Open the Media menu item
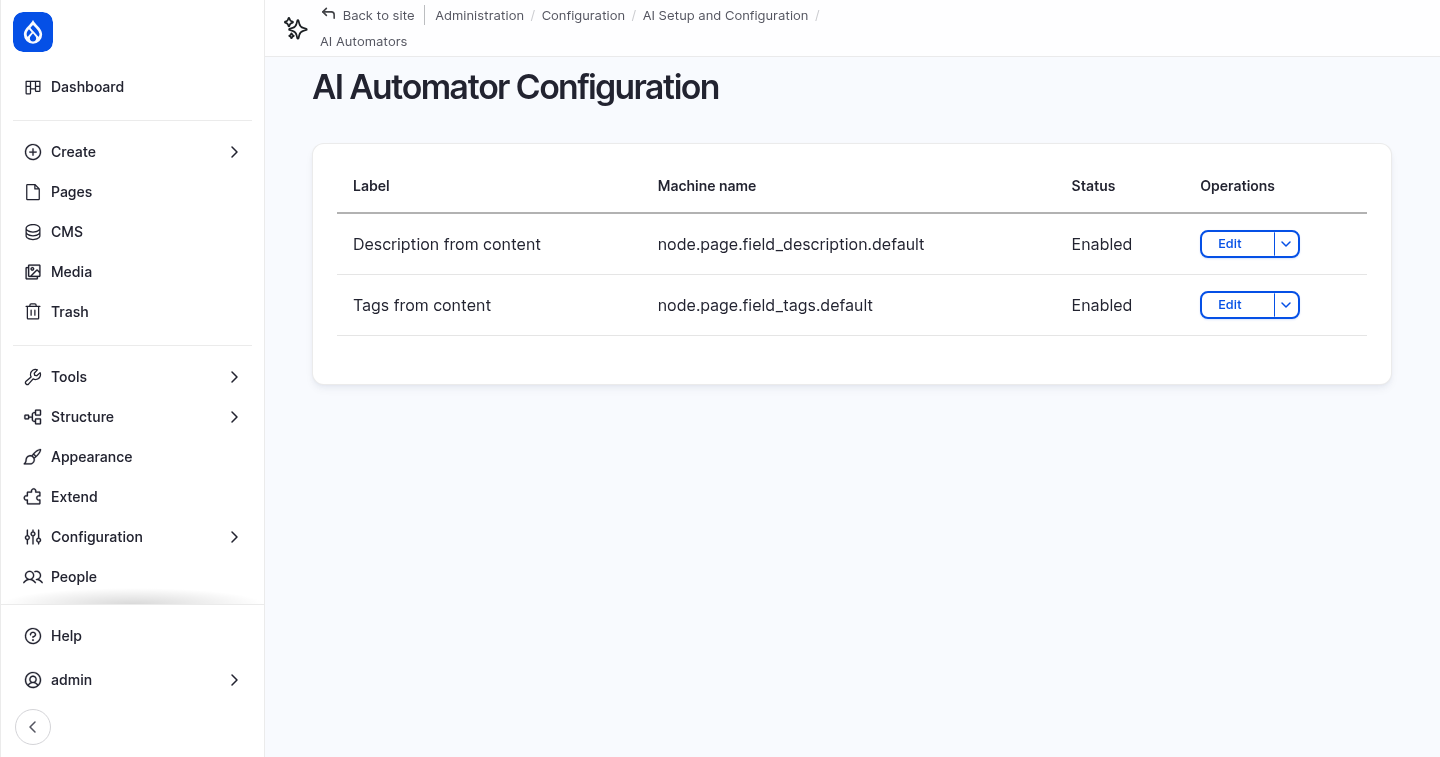This screenshot has height=757, width=1440. click(x=132, y=272)
